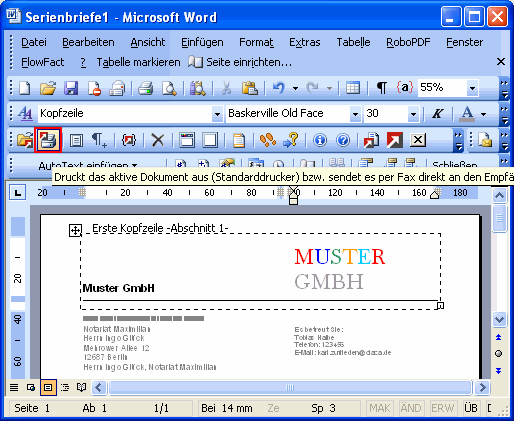Screen dimensions: 514x421
Task: Toggle italic formatting with the K button
Action: [x=438, y=114]
